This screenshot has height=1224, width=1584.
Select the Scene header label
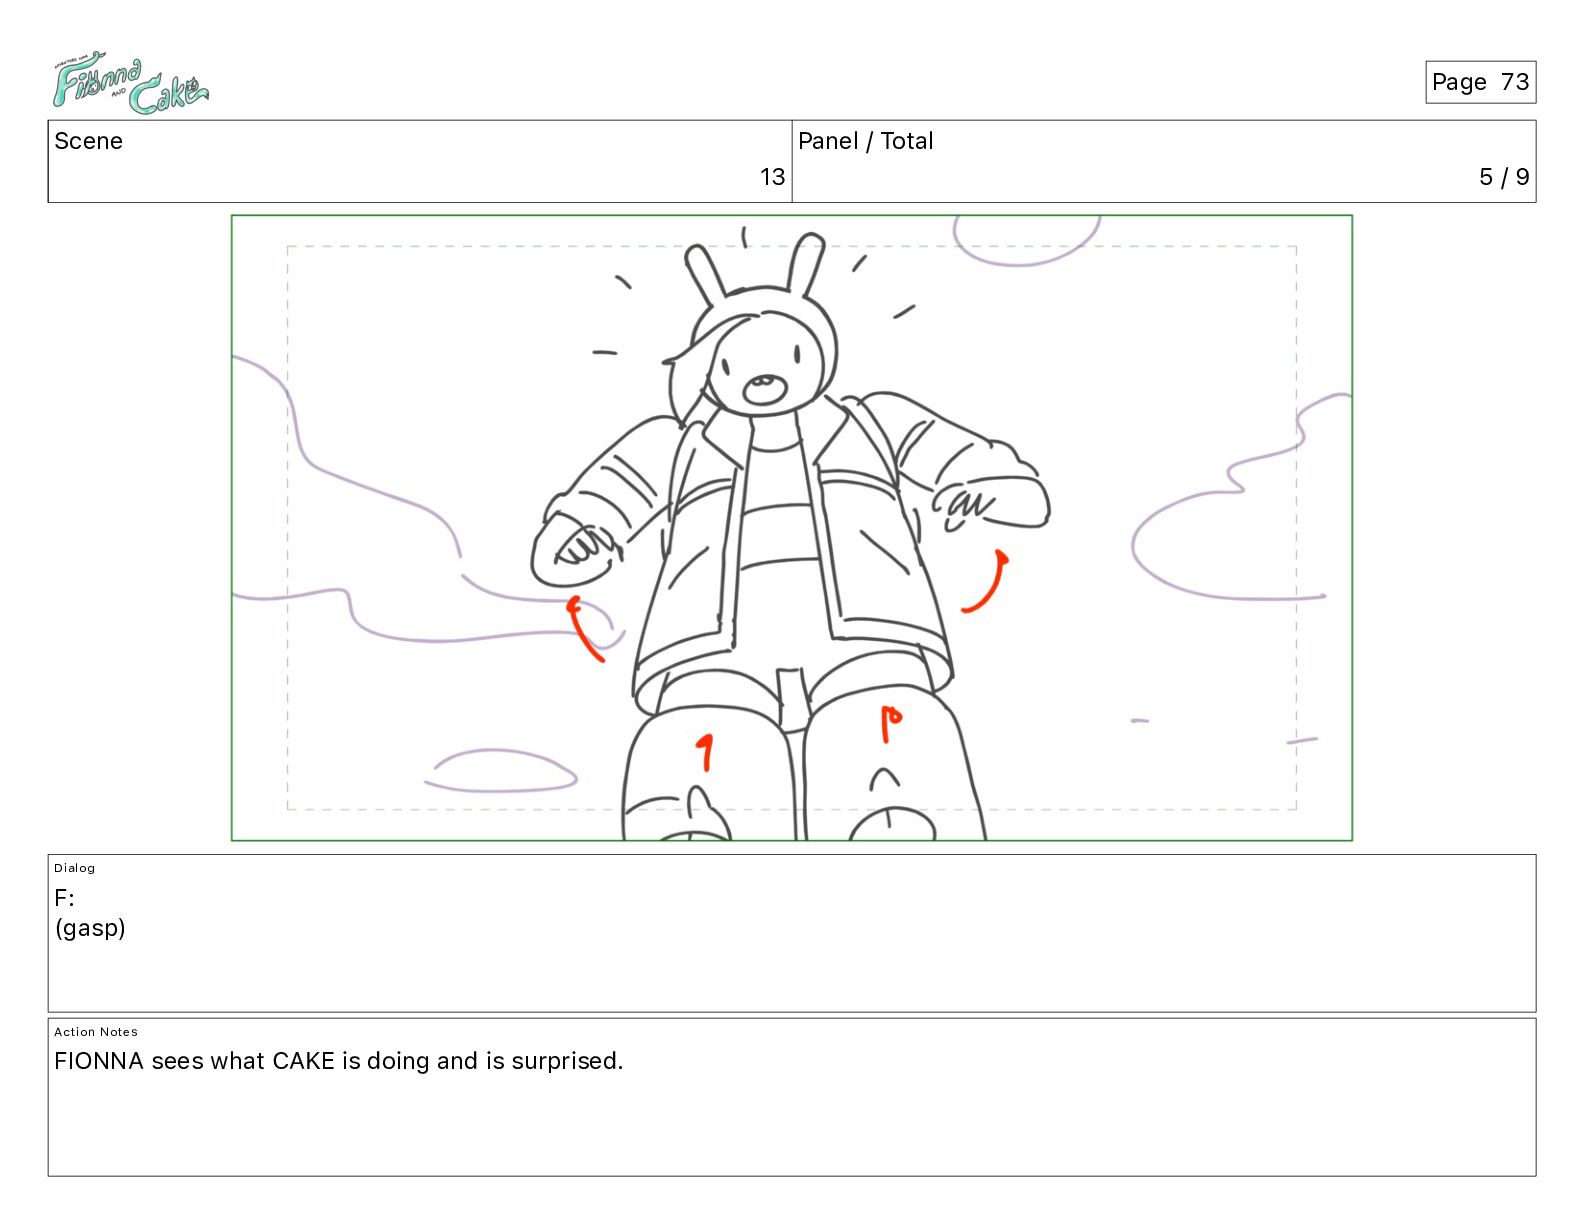89,141
